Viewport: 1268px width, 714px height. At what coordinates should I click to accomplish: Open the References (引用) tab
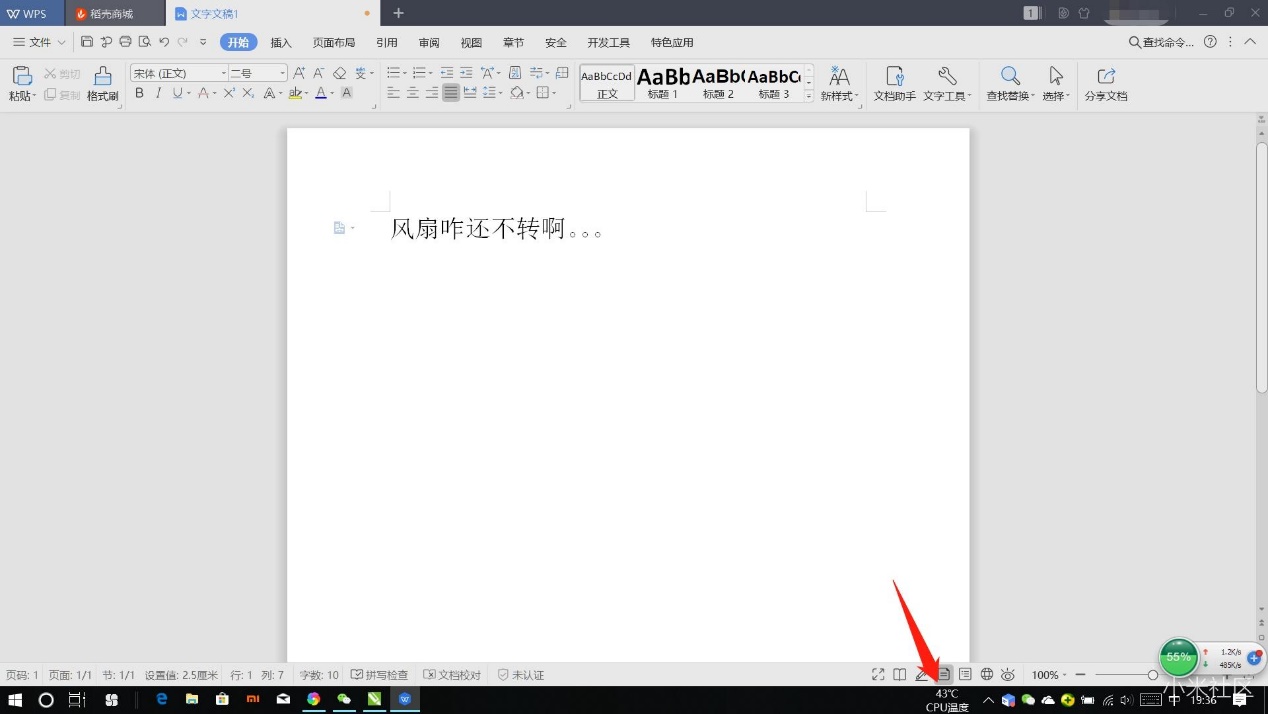point(387,43)
